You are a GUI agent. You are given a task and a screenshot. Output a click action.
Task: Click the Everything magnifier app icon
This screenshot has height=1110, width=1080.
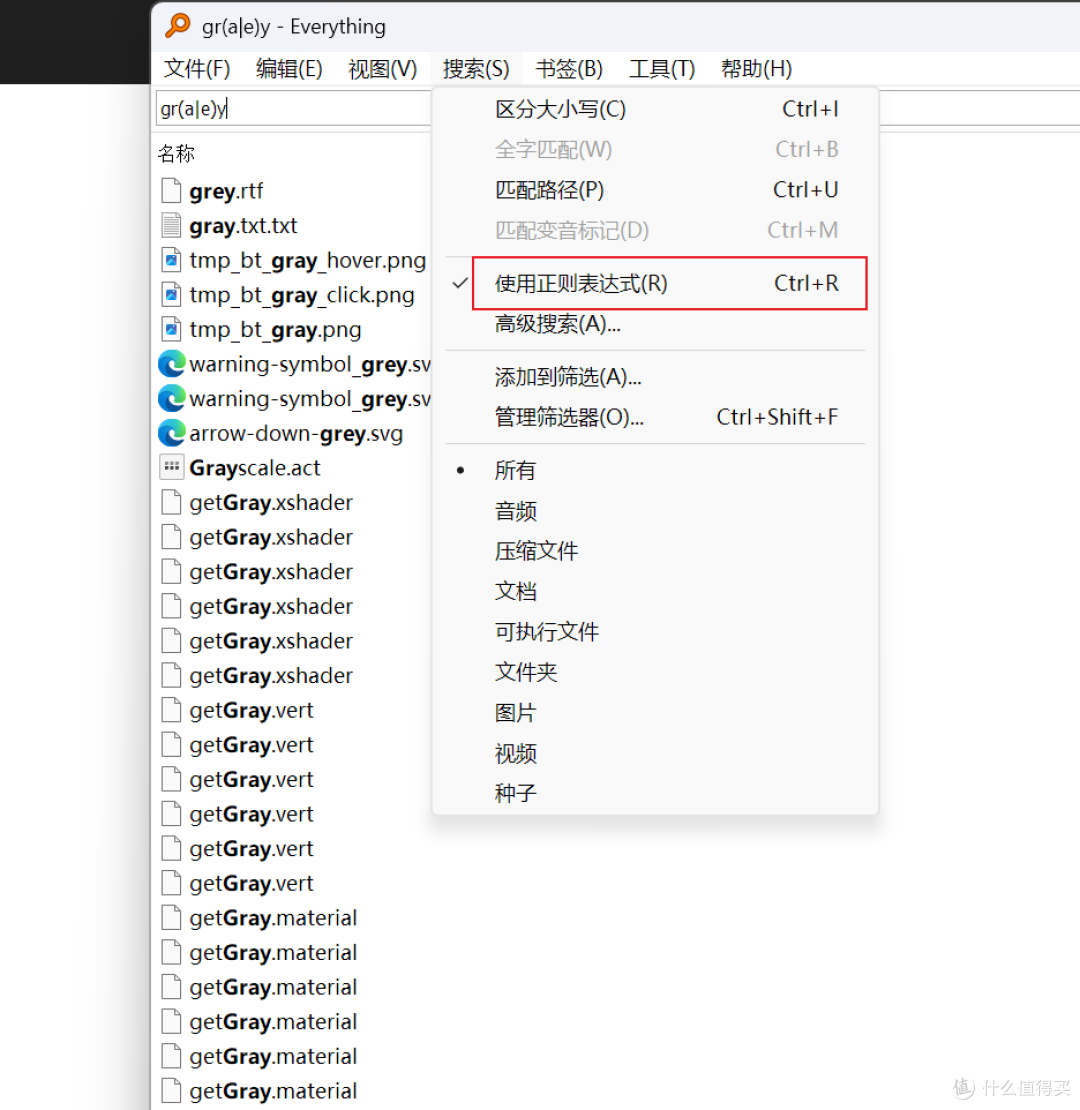point(178,25)
